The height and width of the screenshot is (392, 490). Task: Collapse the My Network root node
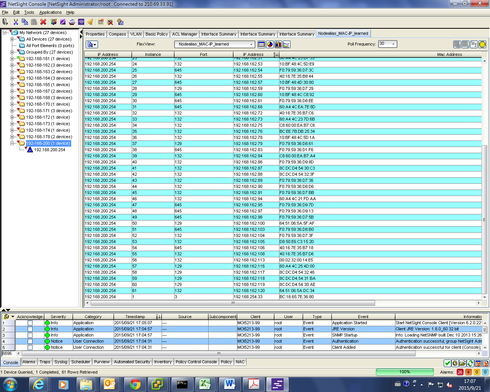pos(5,33)
